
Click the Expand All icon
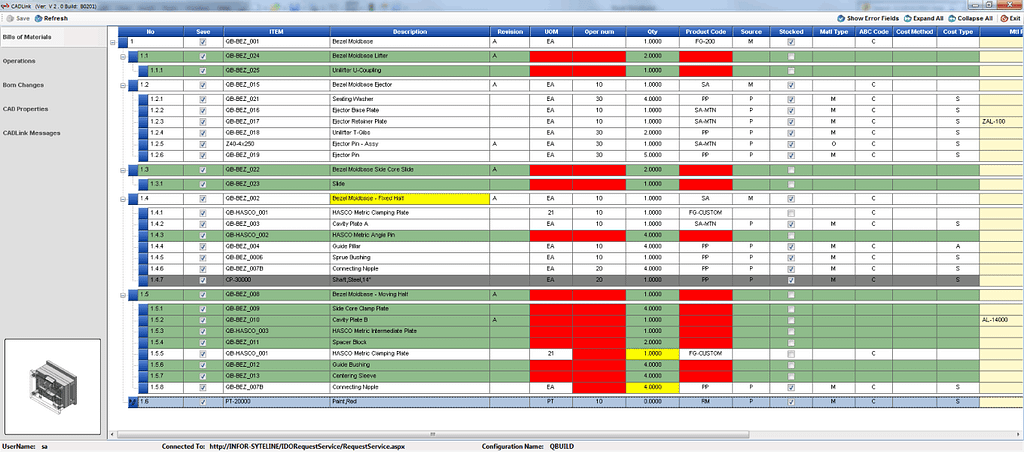pos(908,18)
